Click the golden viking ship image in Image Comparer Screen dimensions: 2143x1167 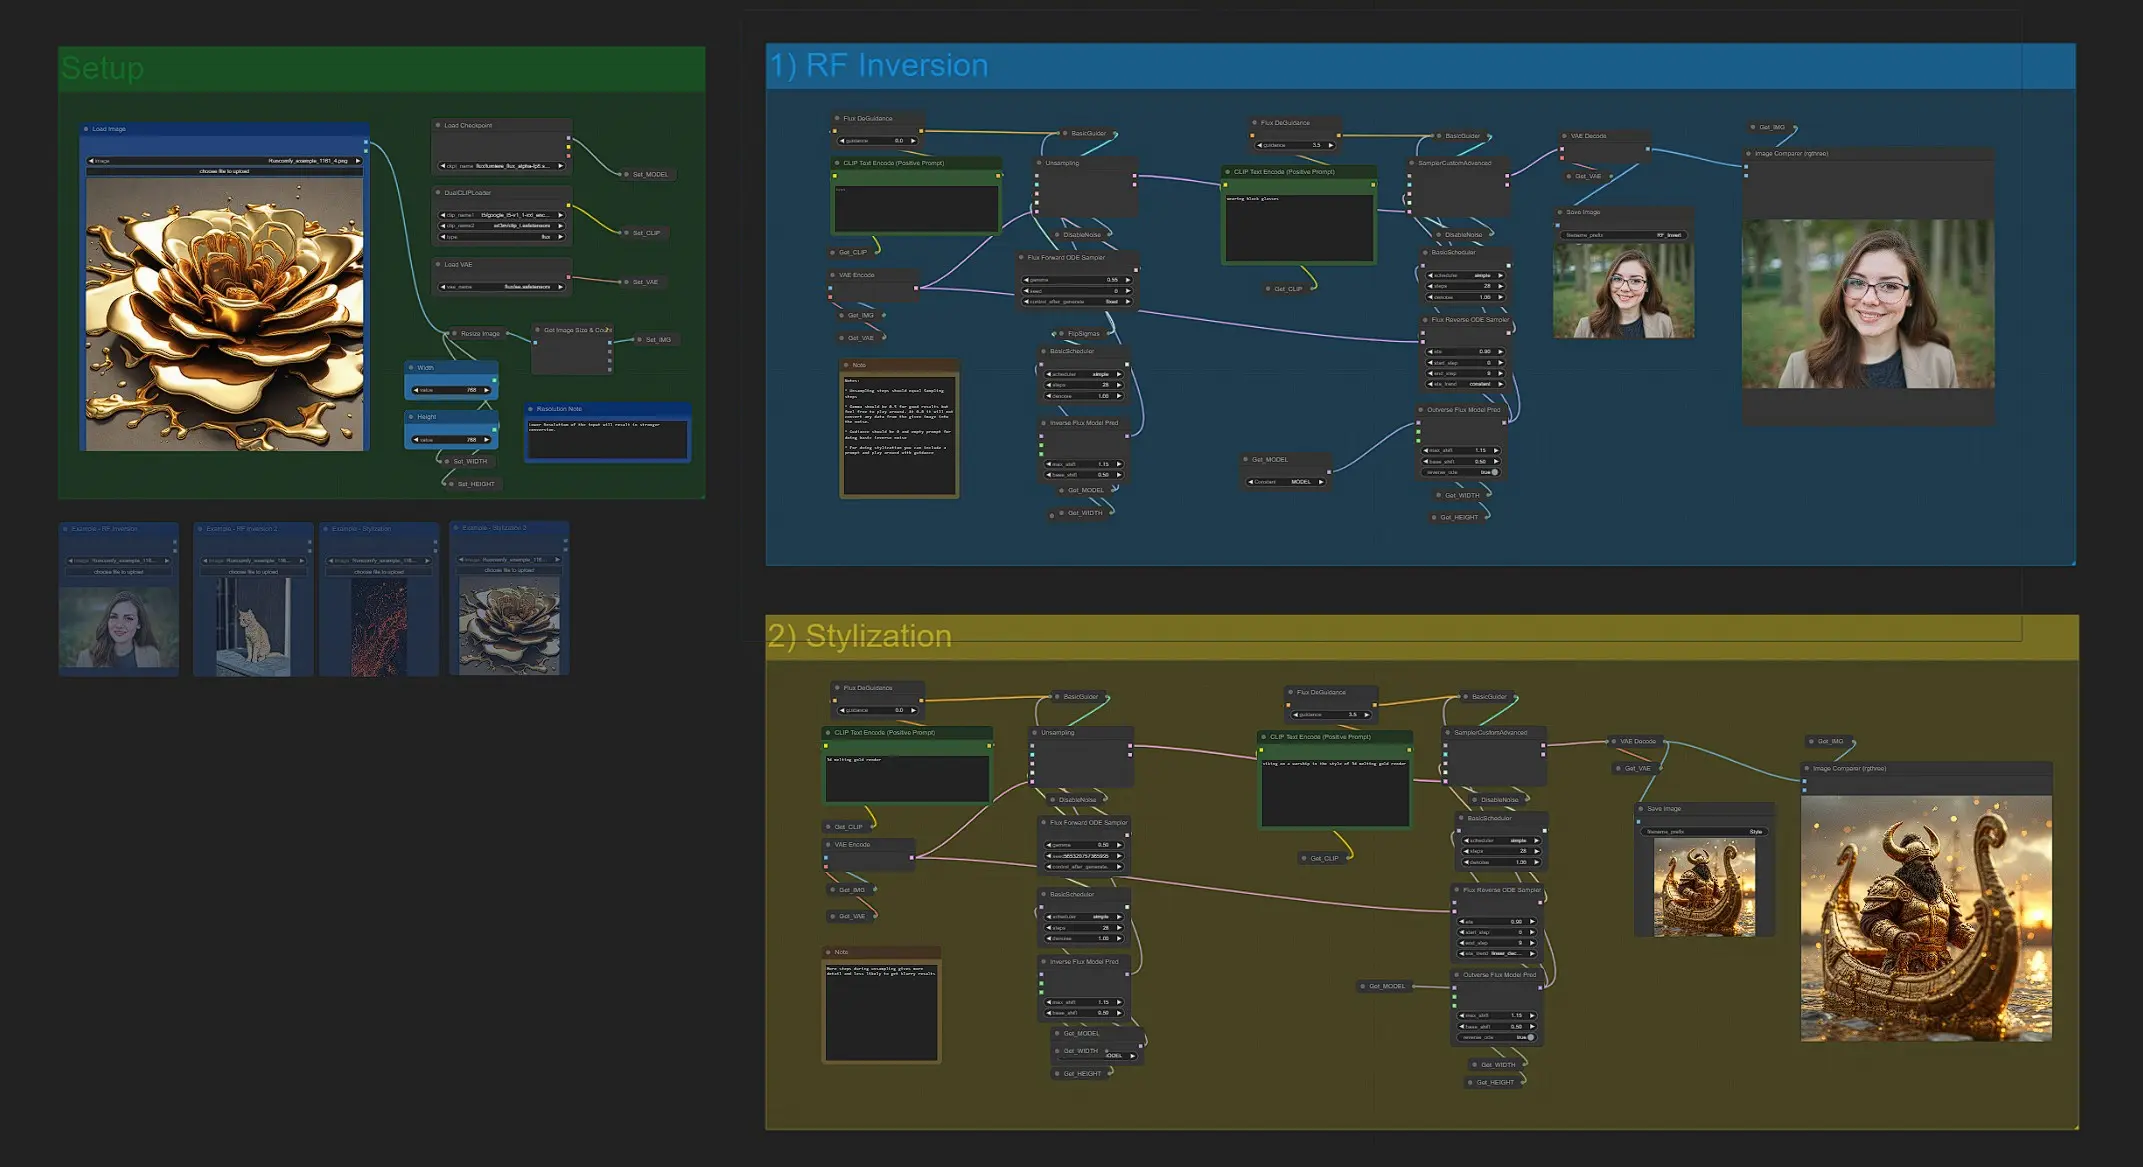tap(1926, 918)
